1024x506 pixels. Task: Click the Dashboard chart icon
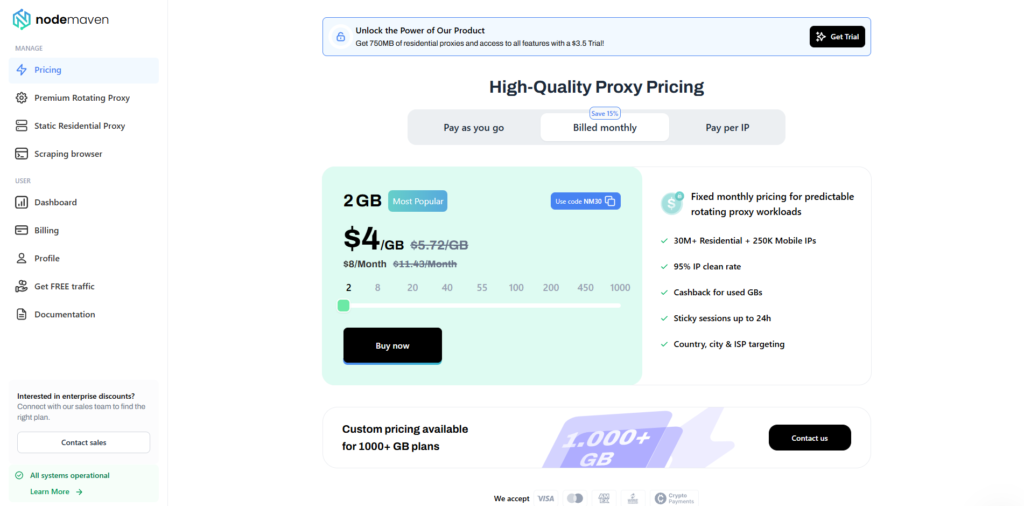pos(22,202)
